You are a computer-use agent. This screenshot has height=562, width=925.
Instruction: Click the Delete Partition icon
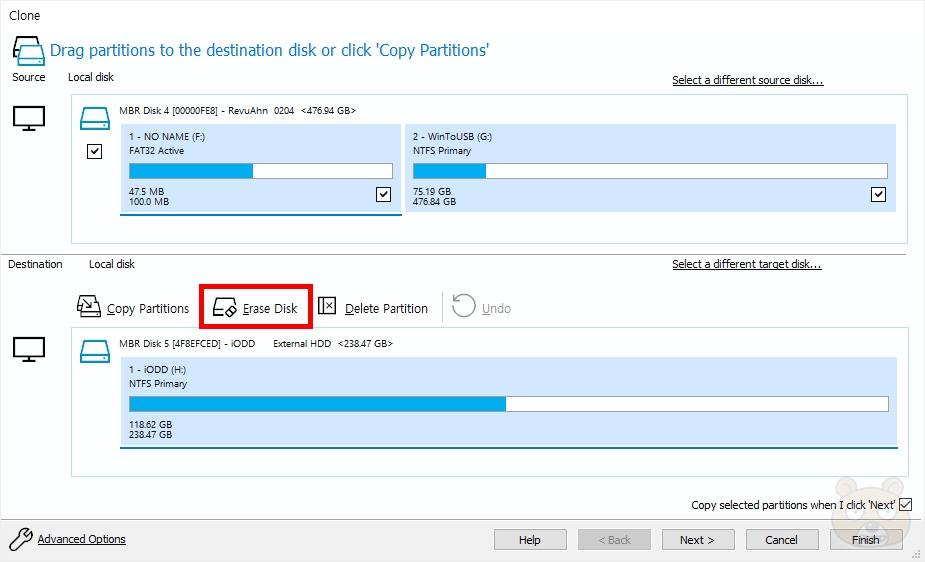pyautogui.click(x=327, y=306)
